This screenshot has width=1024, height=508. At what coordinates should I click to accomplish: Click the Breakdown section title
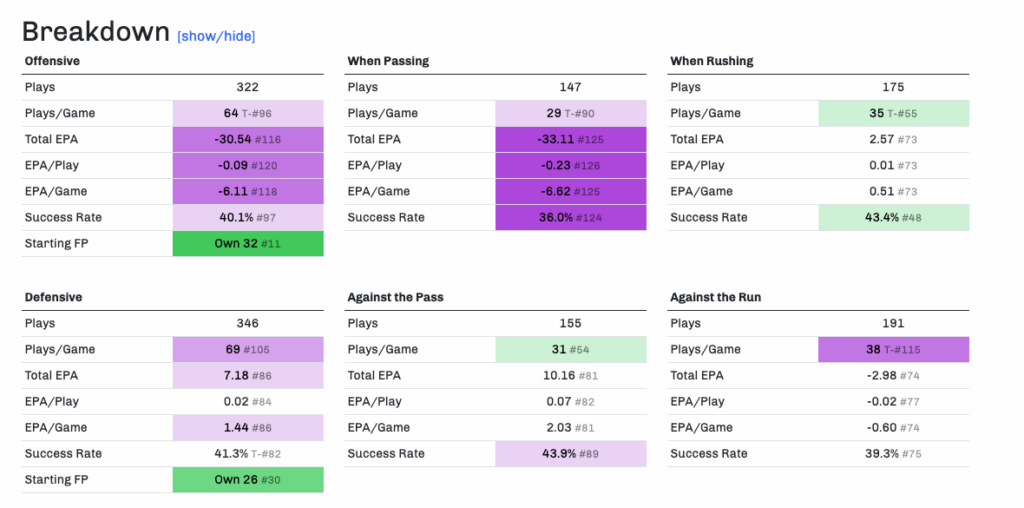pos(96,32)
